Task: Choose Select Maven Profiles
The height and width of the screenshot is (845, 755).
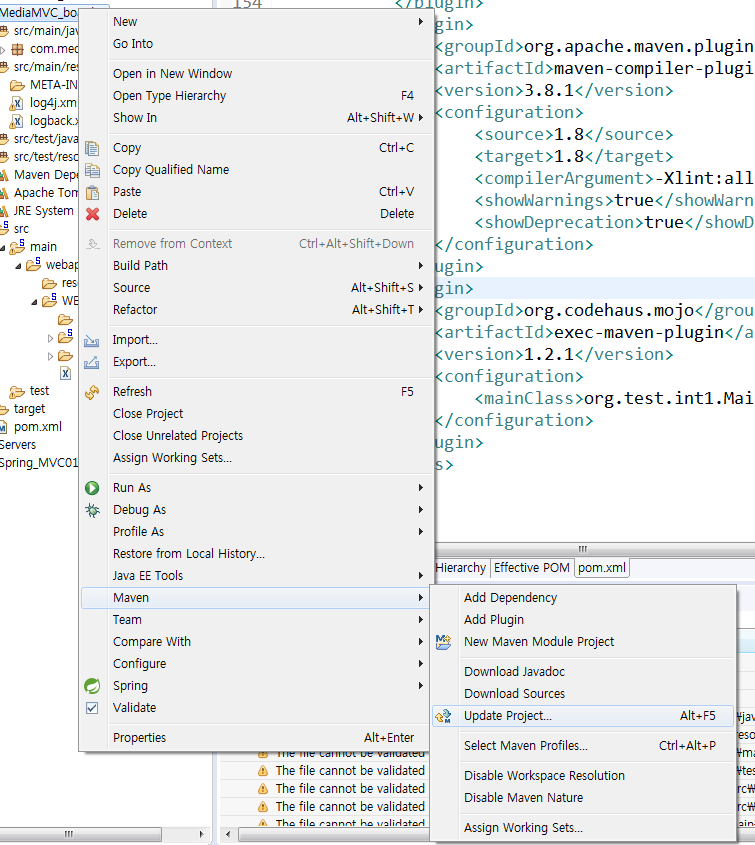Action: [x=583, y=746]
